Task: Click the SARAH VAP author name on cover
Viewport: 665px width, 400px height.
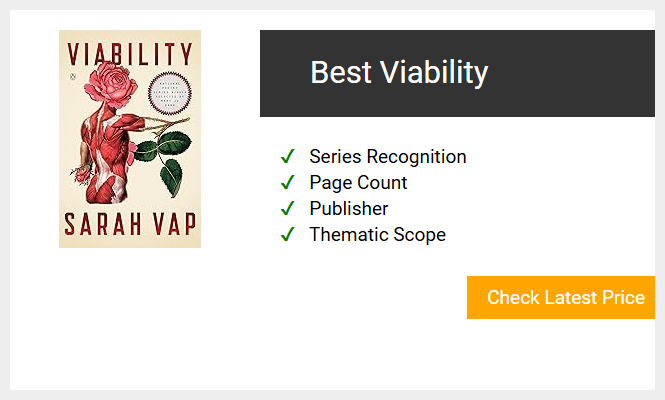Action: [130, 224]
